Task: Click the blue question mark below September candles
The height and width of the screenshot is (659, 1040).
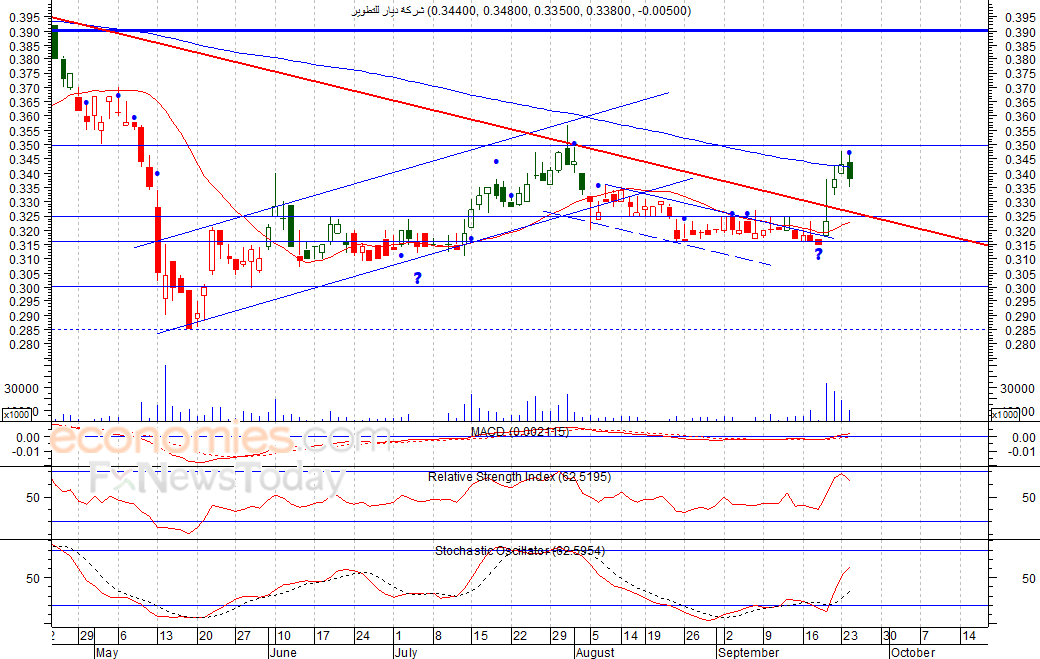Action: coord(818,254)
